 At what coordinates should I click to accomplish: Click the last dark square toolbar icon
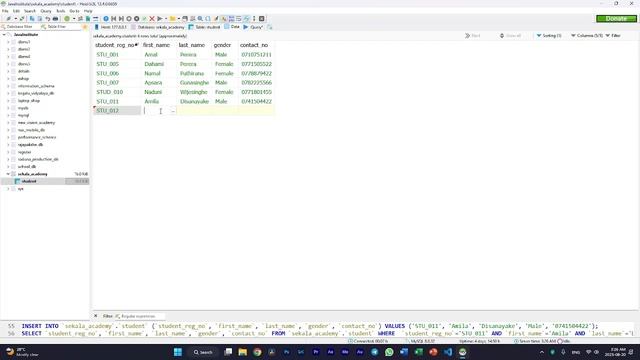pos(262,19)
